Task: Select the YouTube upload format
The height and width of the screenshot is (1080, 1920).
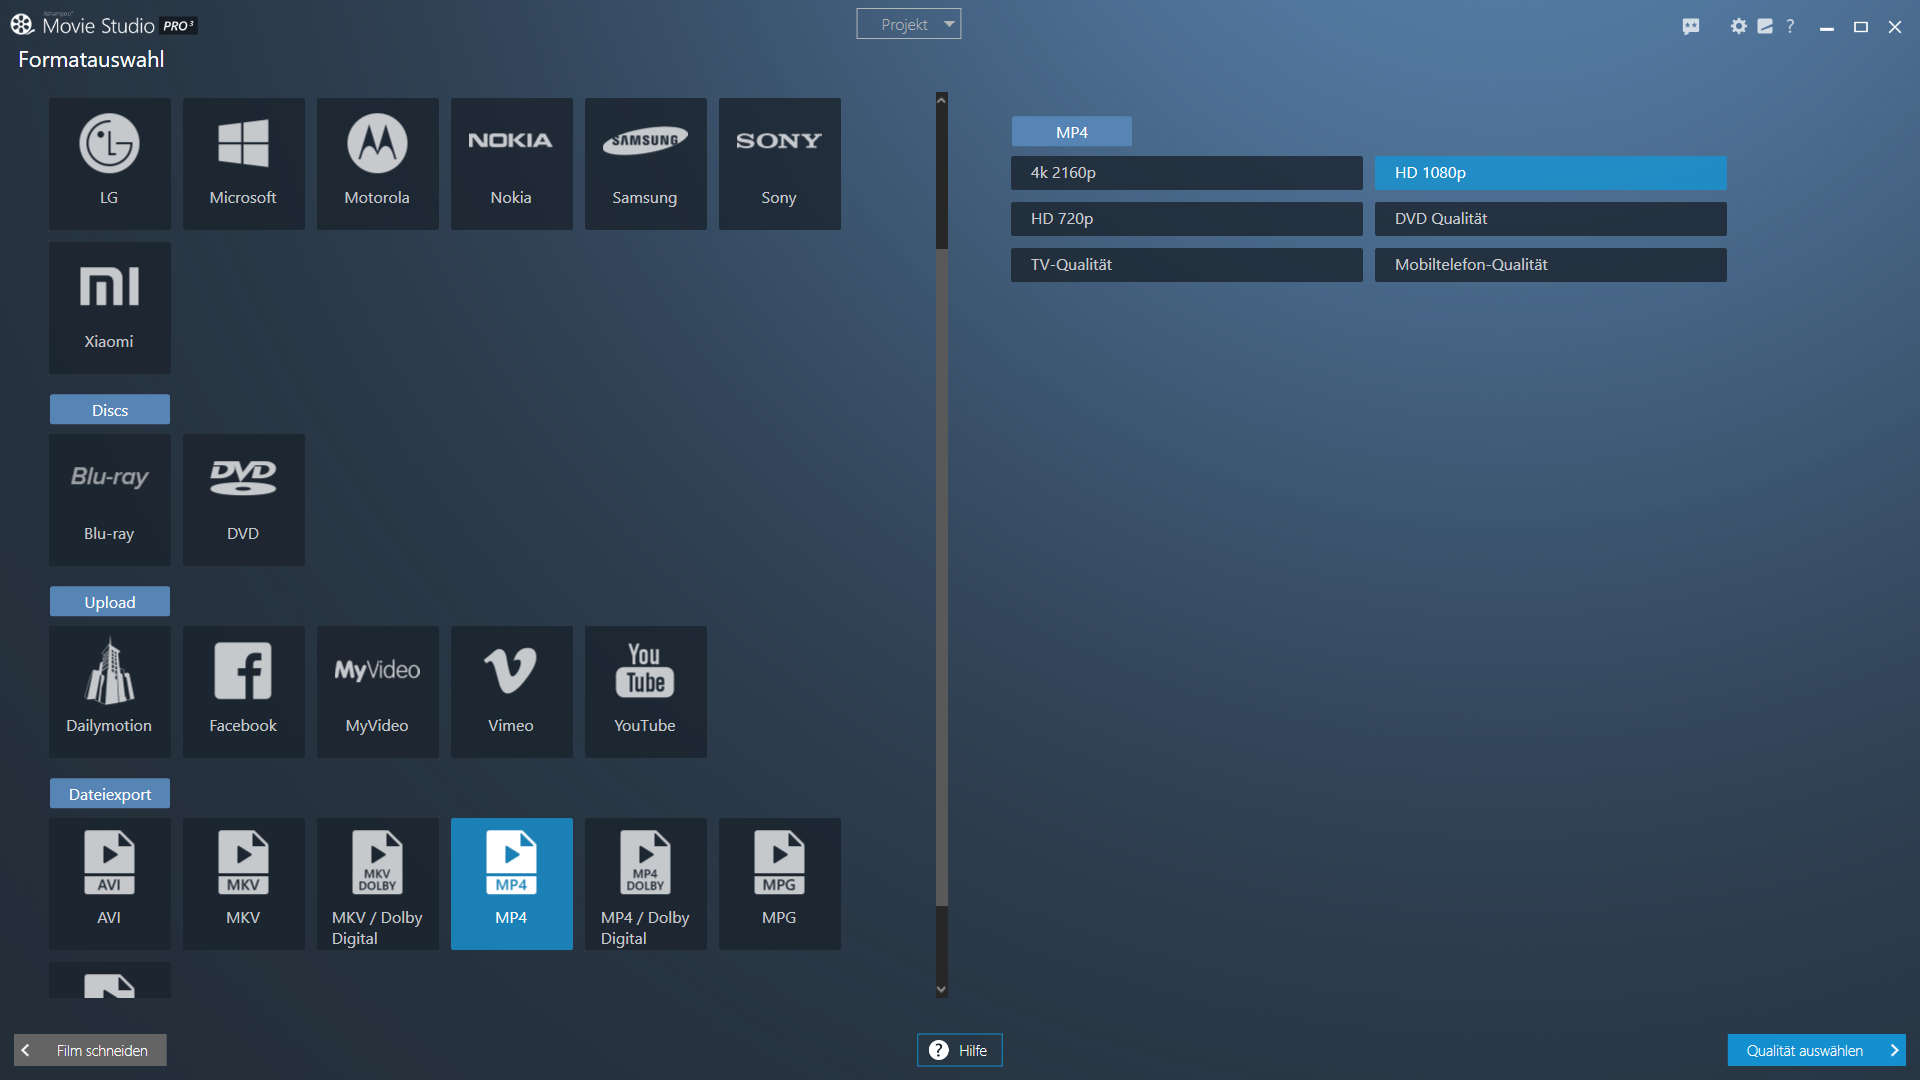Action: coord(645,691)
